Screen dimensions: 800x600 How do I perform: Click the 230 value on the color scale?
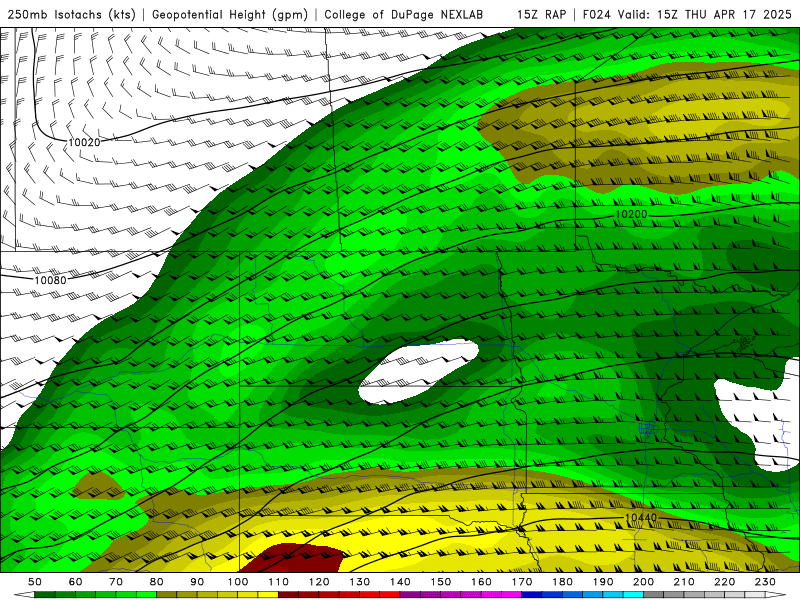765,582
